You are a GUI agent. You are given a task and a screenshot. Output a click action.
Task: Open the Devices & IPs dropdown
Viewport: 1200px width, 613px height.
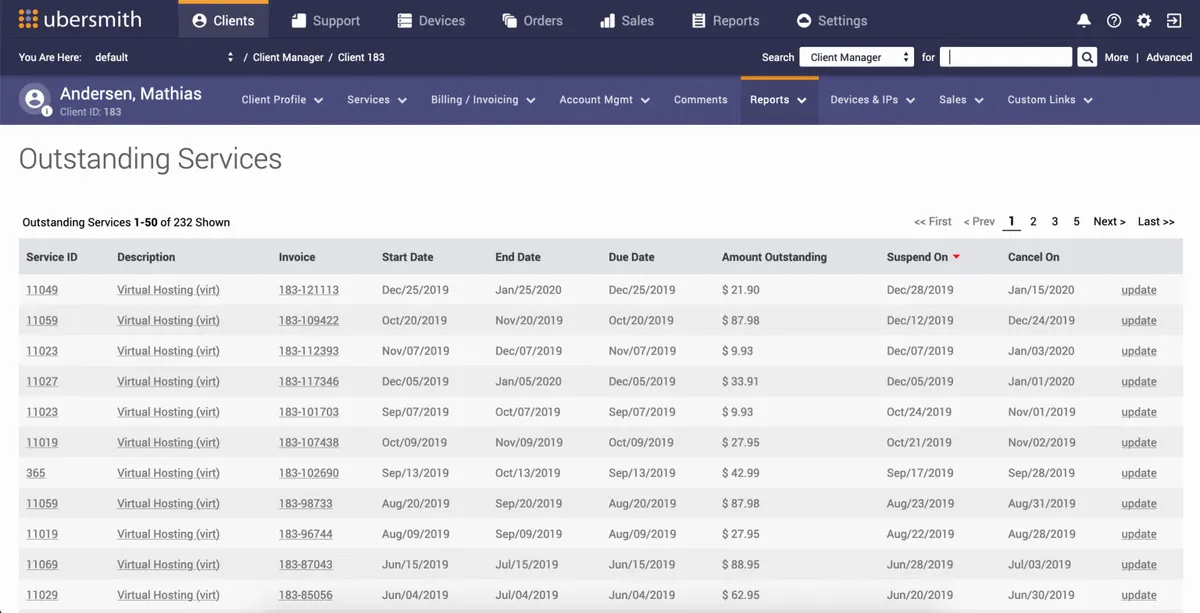point(871,100)
